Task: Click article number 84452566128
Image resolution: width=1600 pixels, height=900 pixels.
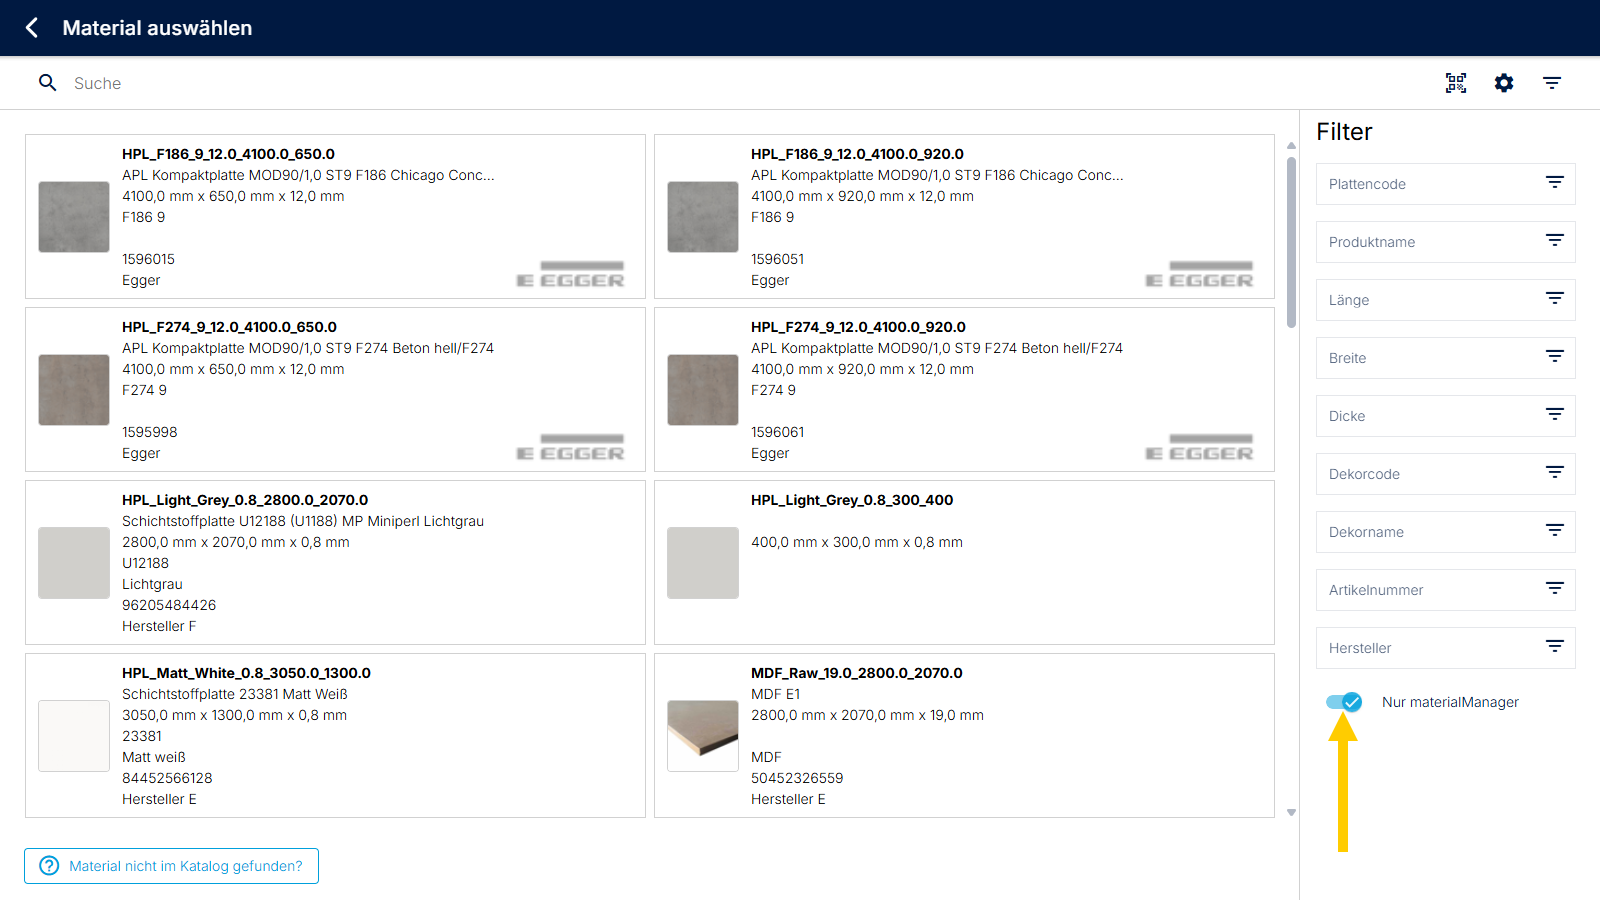Action: pyautogui.click(x=167, y=778)
